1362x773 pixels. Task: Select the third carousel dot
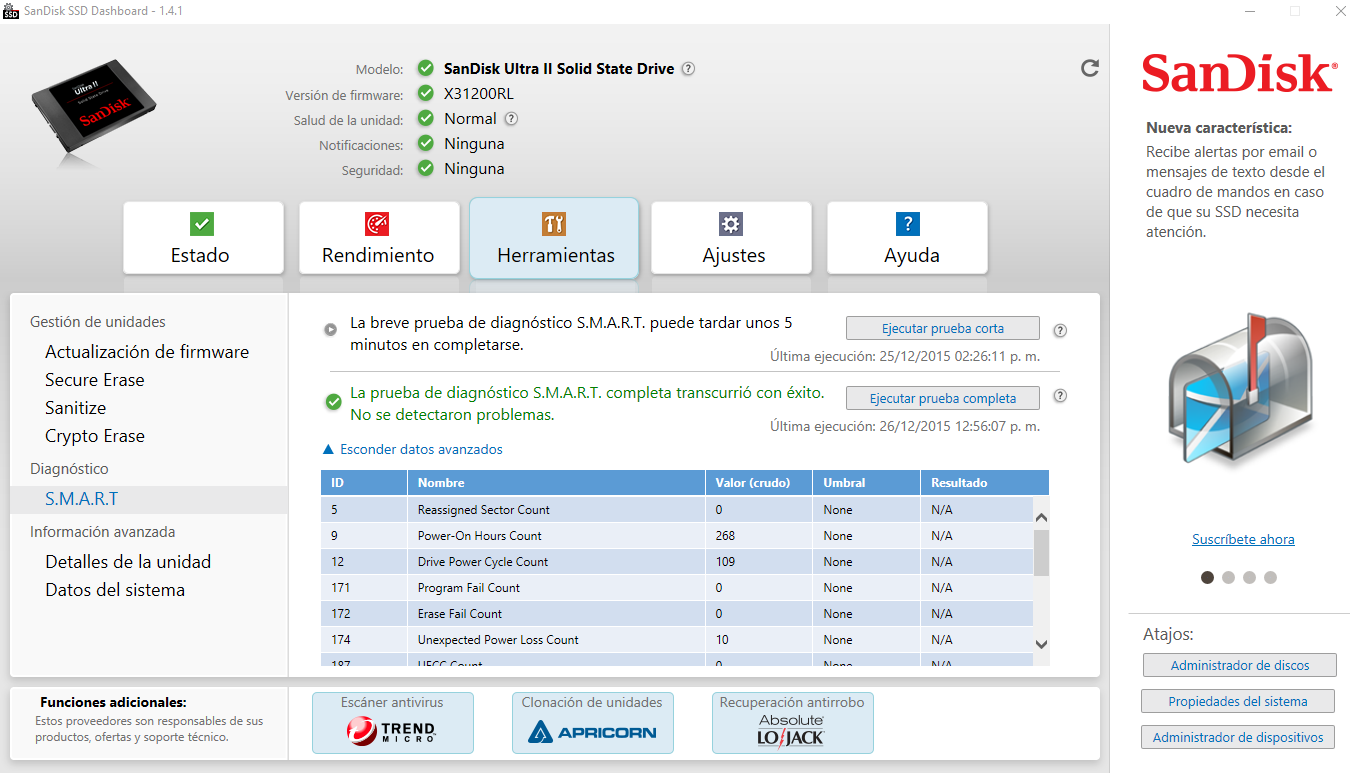(x=1249, y=577)
